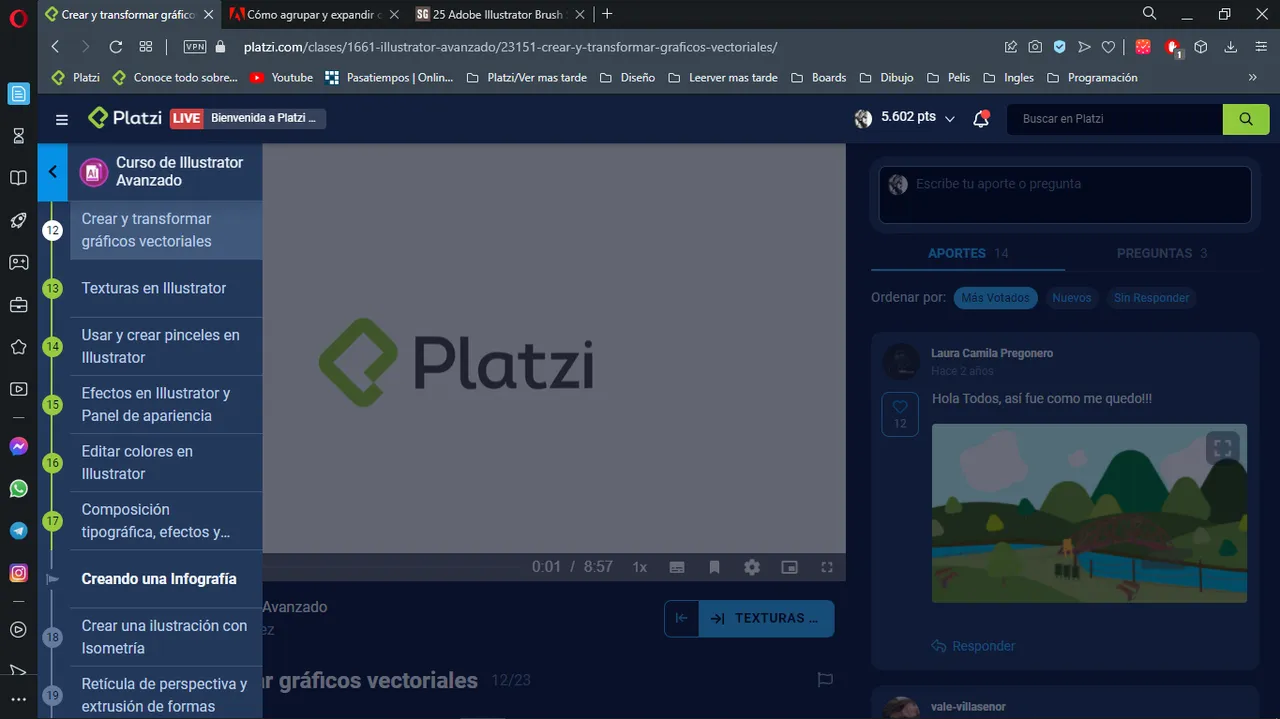The image size is (1280, 719).
Task: Go to the next class TEXTURAS
Action: pos(767,618)
